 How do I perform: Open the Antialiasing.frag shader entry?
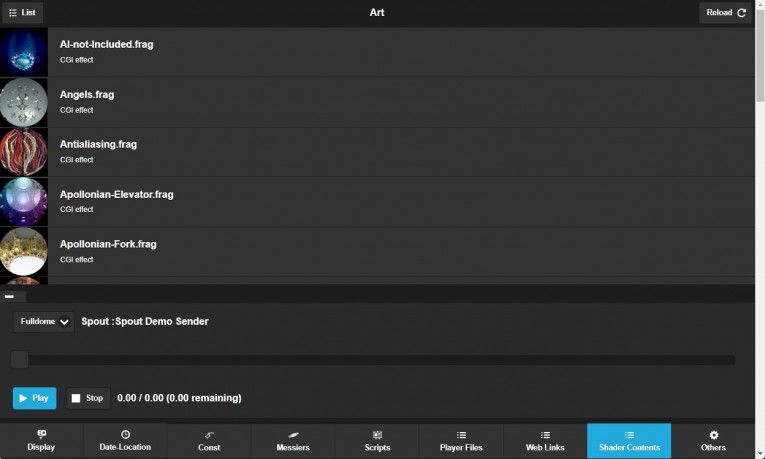click(98, 144)
